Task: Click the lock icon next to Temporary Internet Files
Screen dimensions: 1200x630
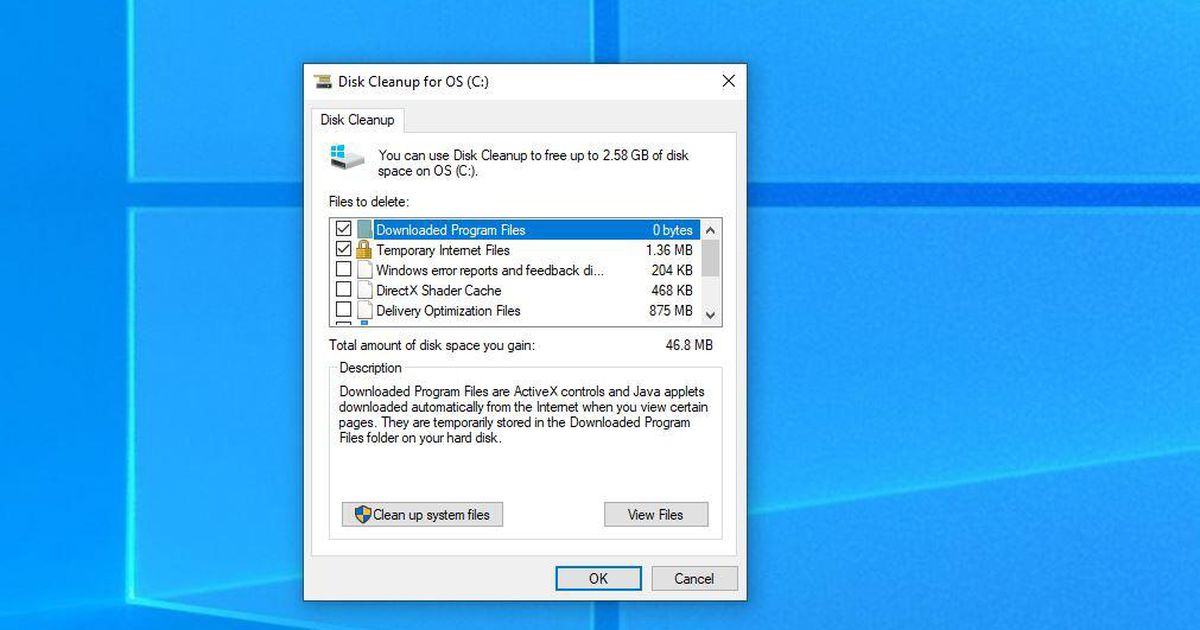Action: [364, 250]
